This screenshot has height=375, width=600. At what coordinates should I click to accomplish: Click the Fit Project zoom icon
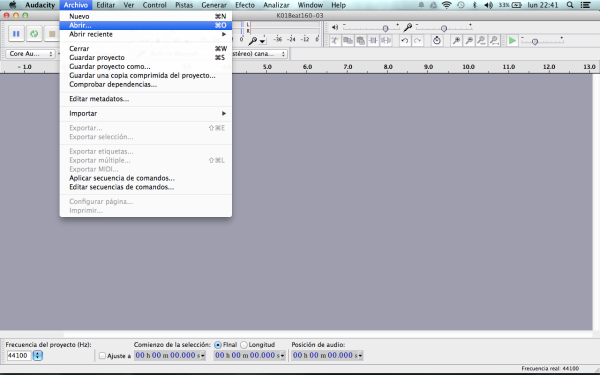pyautogui.click(x=494, y=41)
